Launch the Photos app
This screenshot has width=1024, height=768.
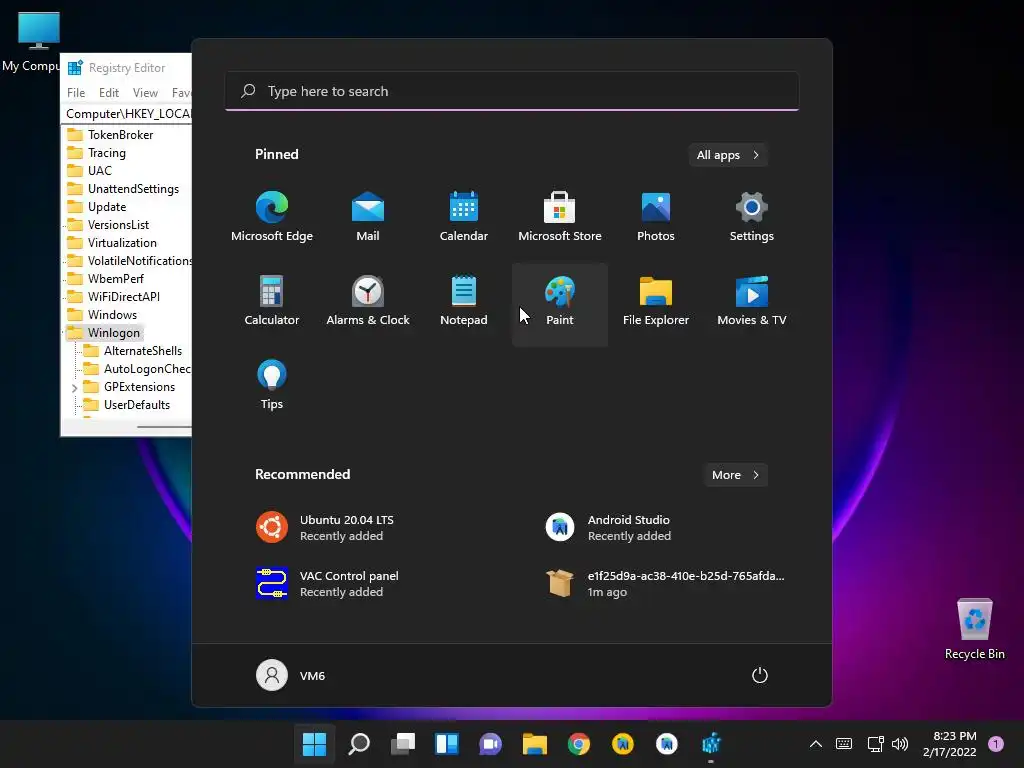[x=656, y=219]
